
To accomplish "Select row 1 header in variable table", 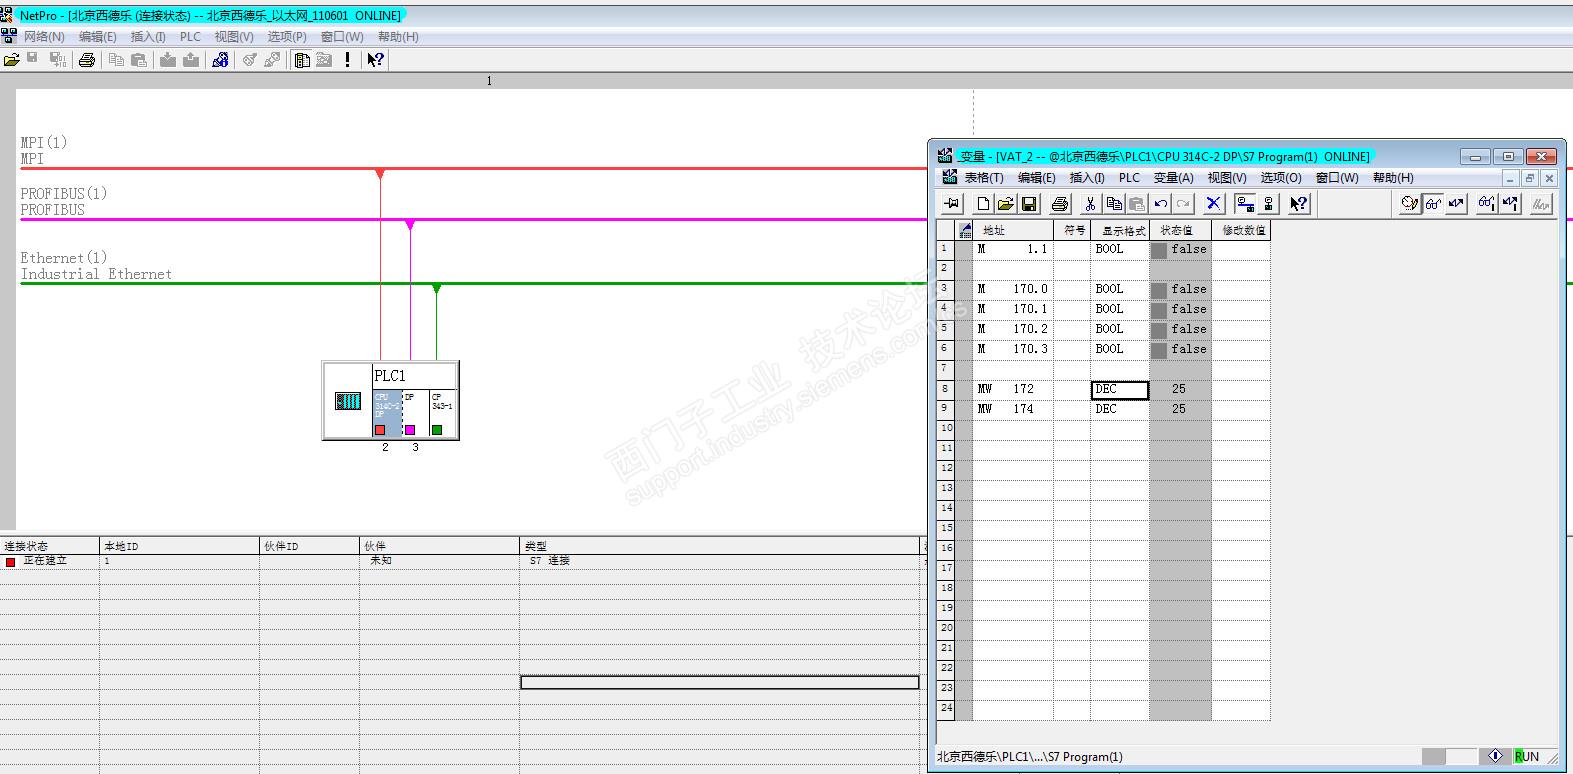I will (x=945, y=250).
